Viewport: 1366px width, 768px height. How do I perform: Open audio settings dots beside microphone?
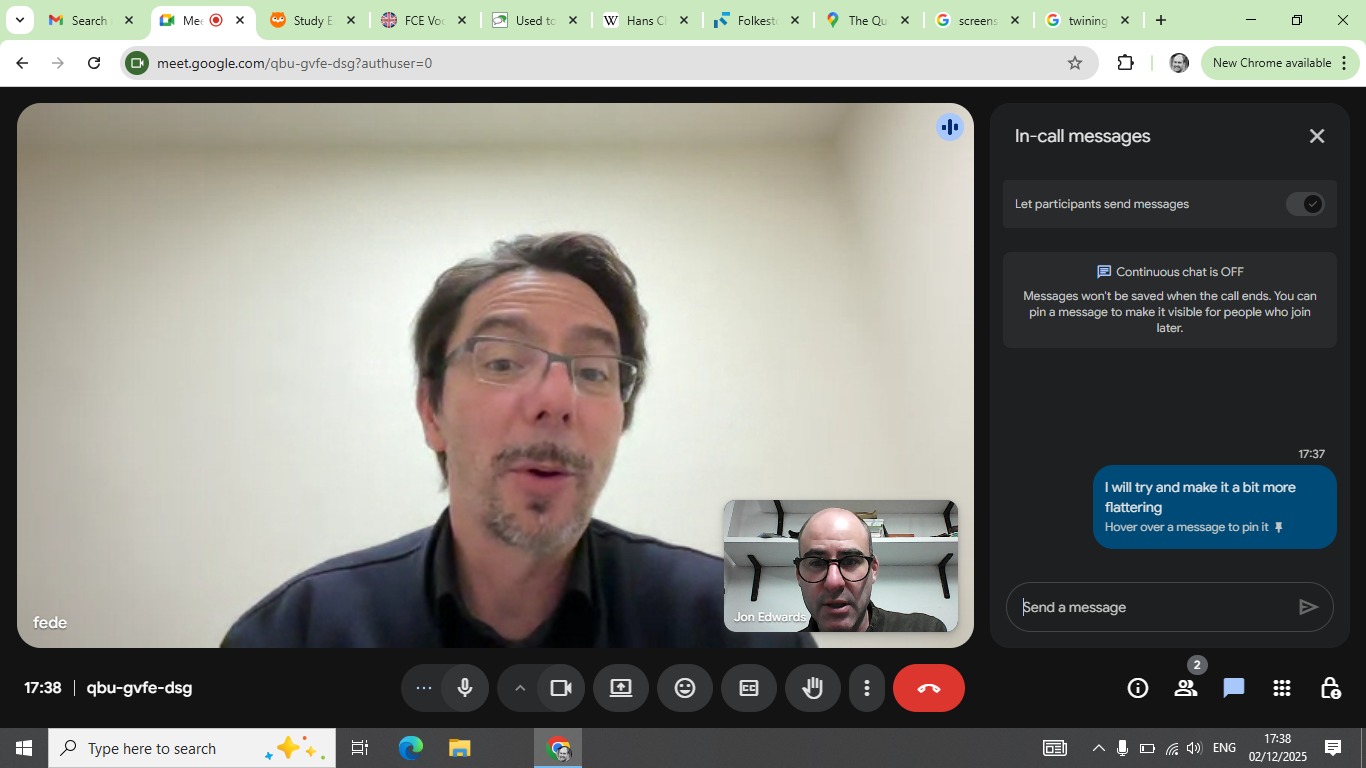point(424,688)
